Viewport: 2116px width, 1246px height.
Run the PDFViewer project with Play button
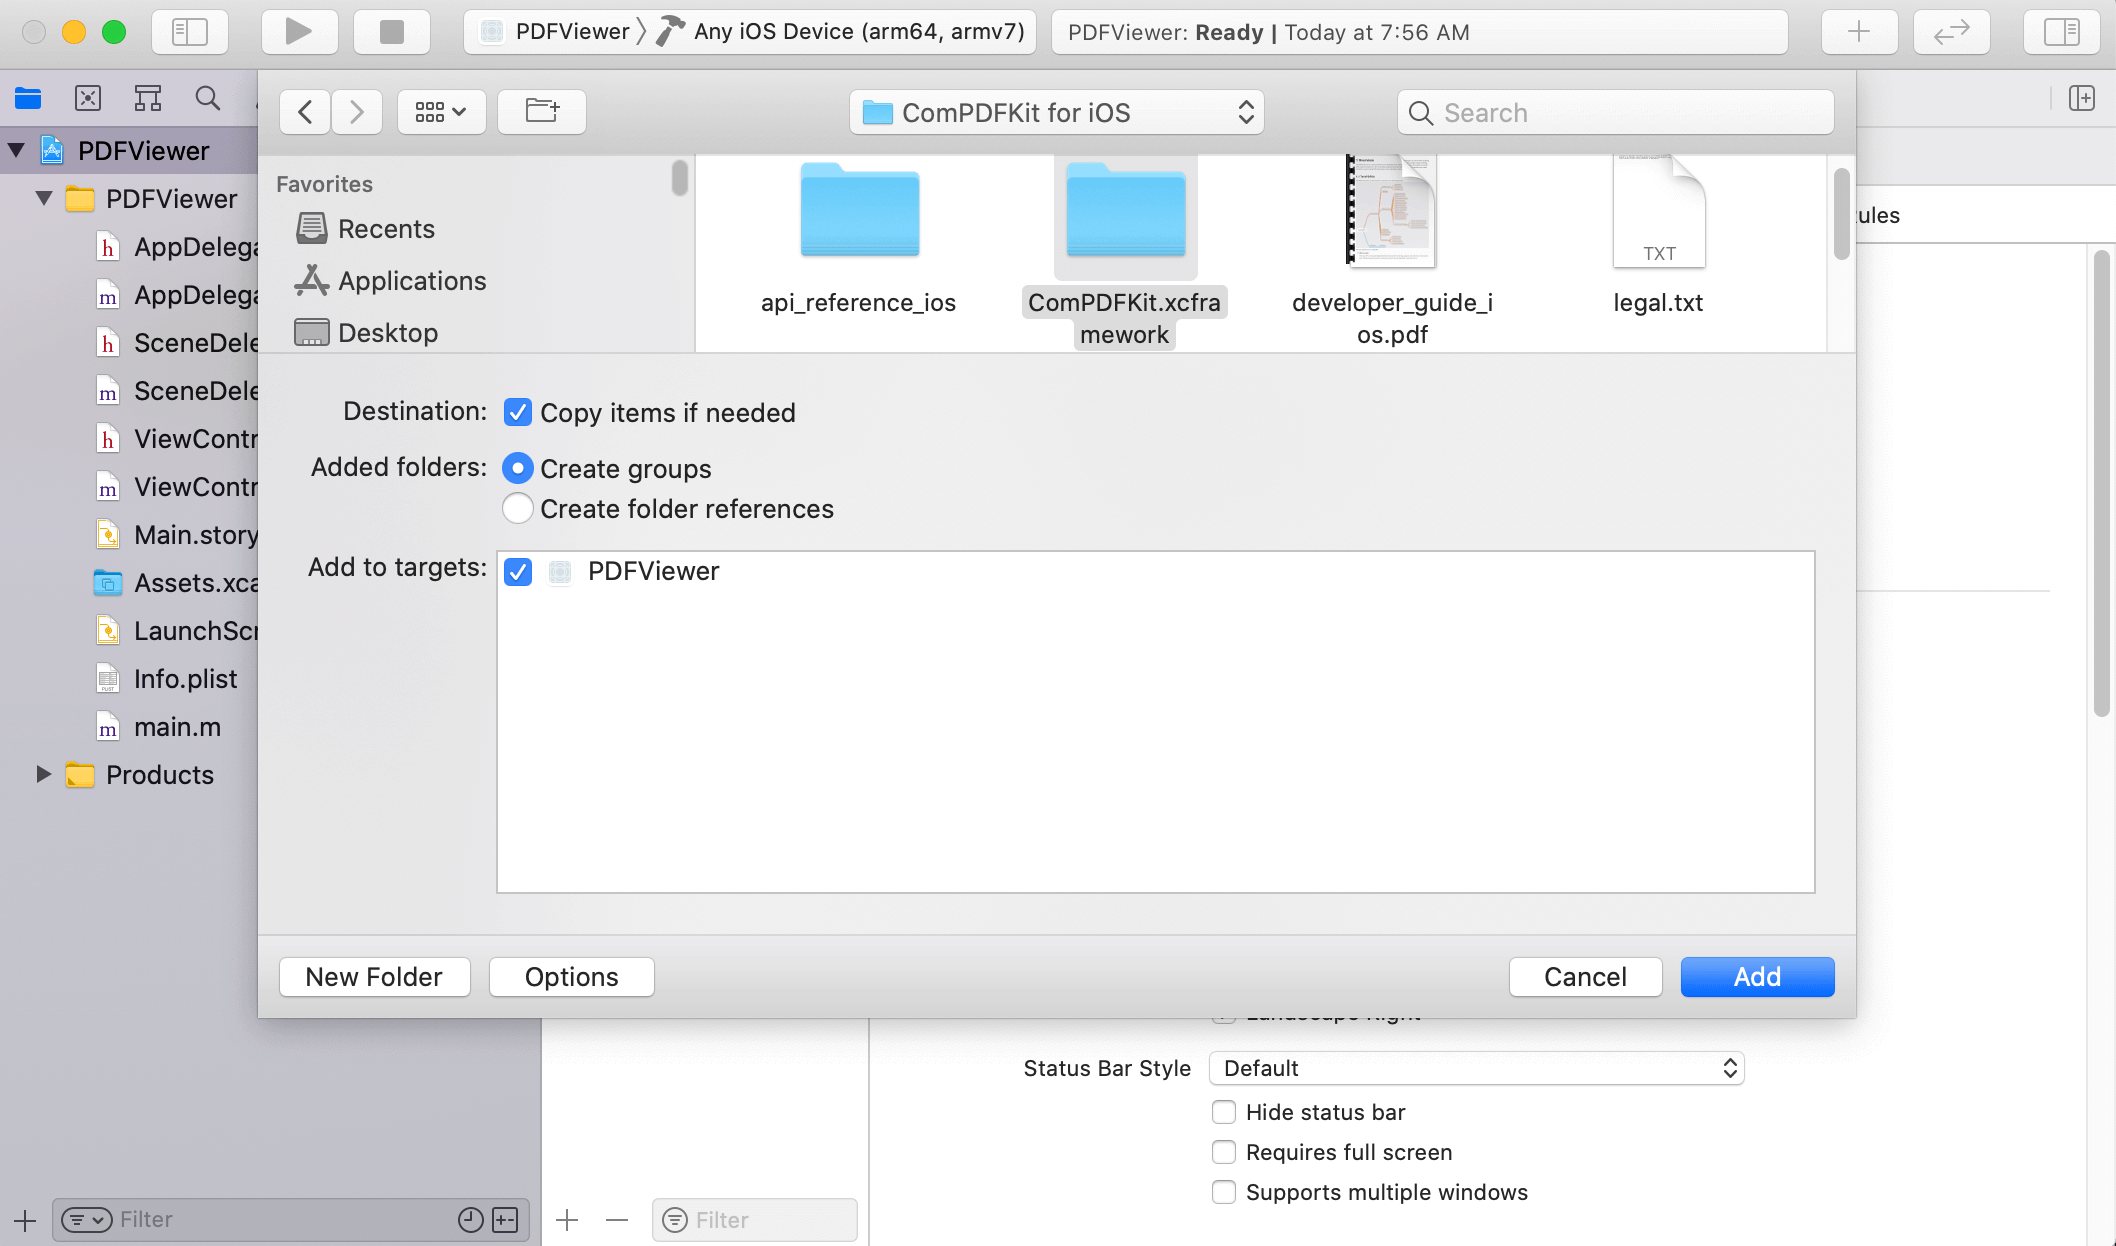(x=298, y=32)
